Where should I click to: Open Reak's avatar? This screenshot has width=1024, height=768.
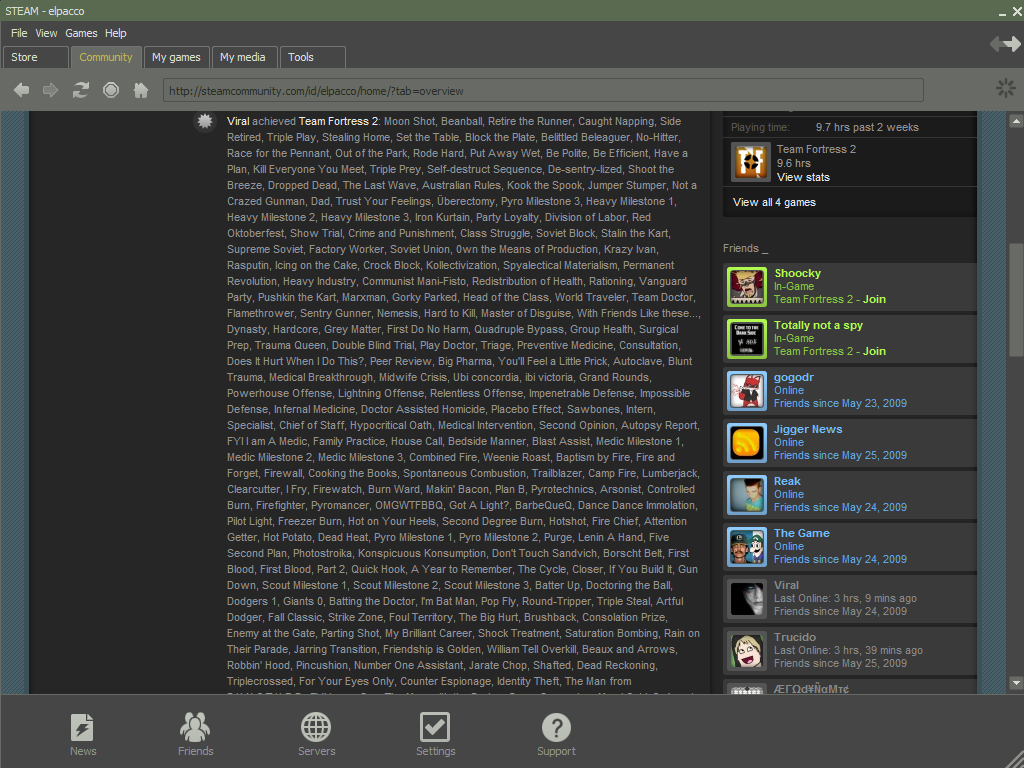pos(746,494)
